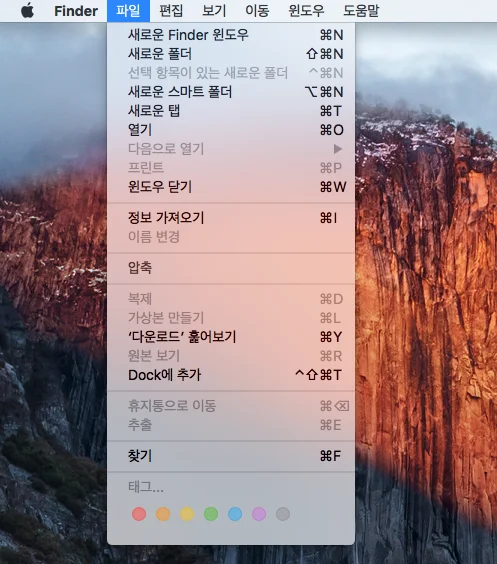Image resolution: width=497 pixels, height=564 pixels.
Task: Apply the blue tag color
Action: 235,514
